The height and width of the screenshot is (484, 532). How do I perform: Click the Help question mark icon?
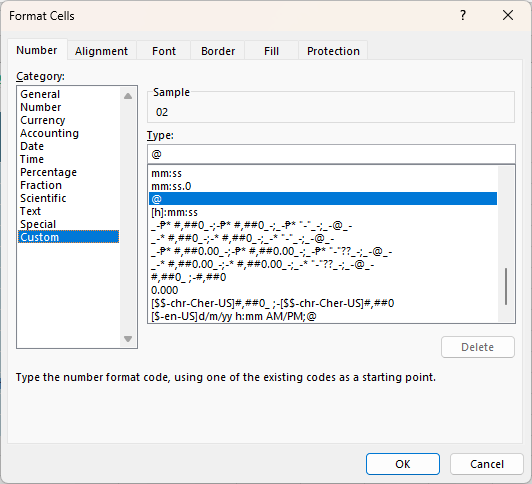click(x=463, y=16)
